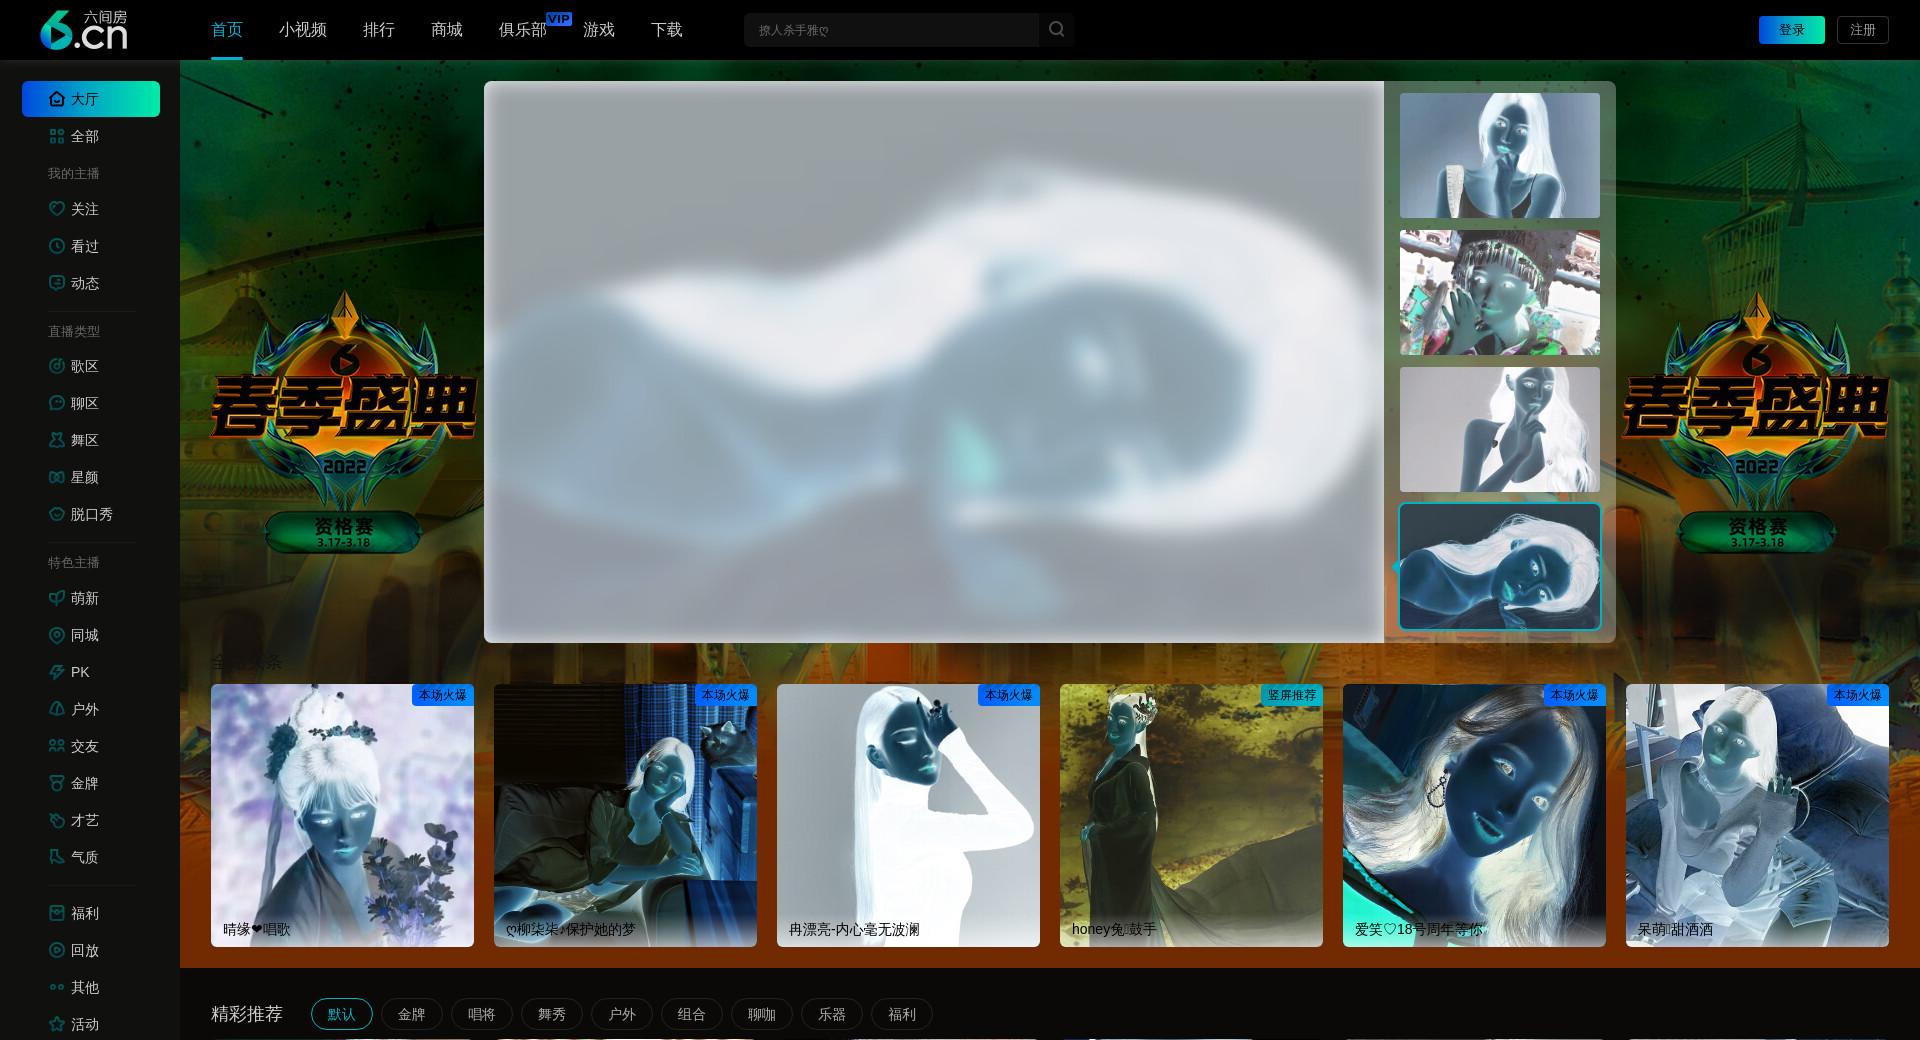Click the sprout icon beside 萌新
This screenshot has width=1920, height=1040.
pos(57,598)
